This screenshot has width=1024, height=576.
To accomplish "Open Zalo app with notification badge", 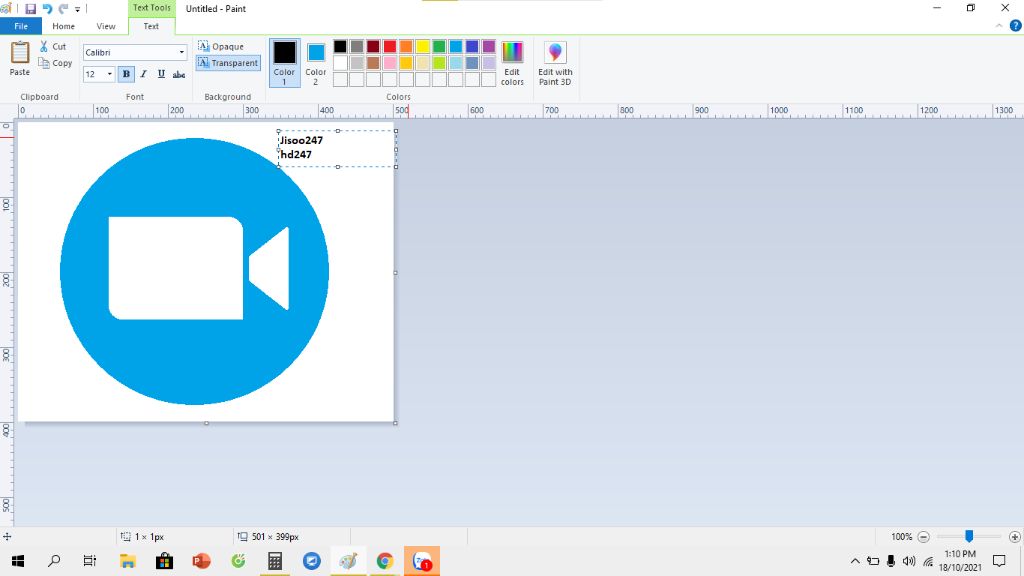I will [422, 561].
